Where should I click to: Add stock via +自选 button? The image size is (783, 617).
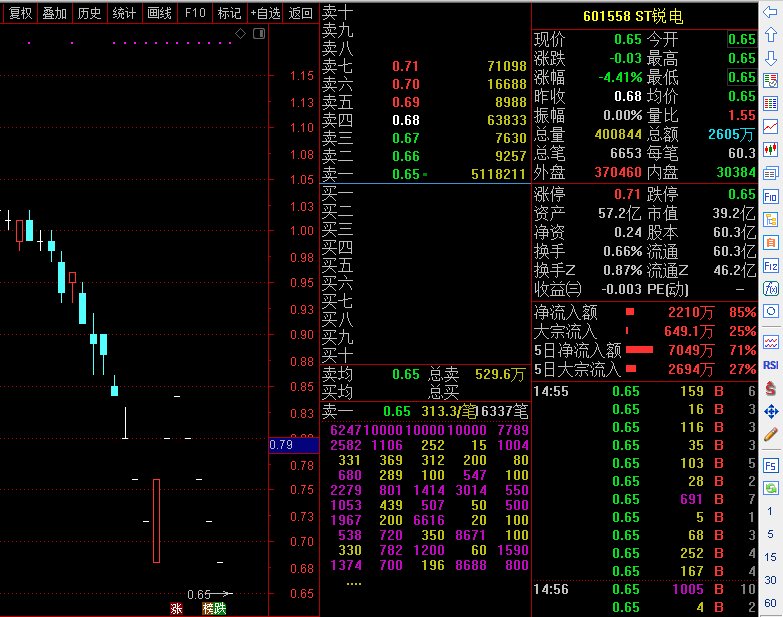point(265,13)
